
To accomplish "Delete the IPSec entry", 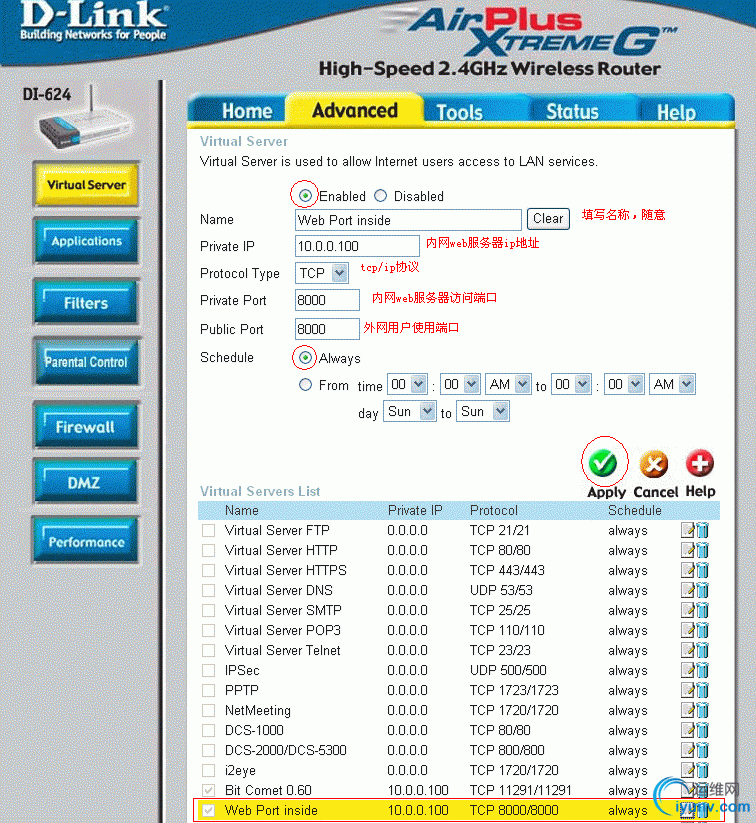I will click(702, 670).
